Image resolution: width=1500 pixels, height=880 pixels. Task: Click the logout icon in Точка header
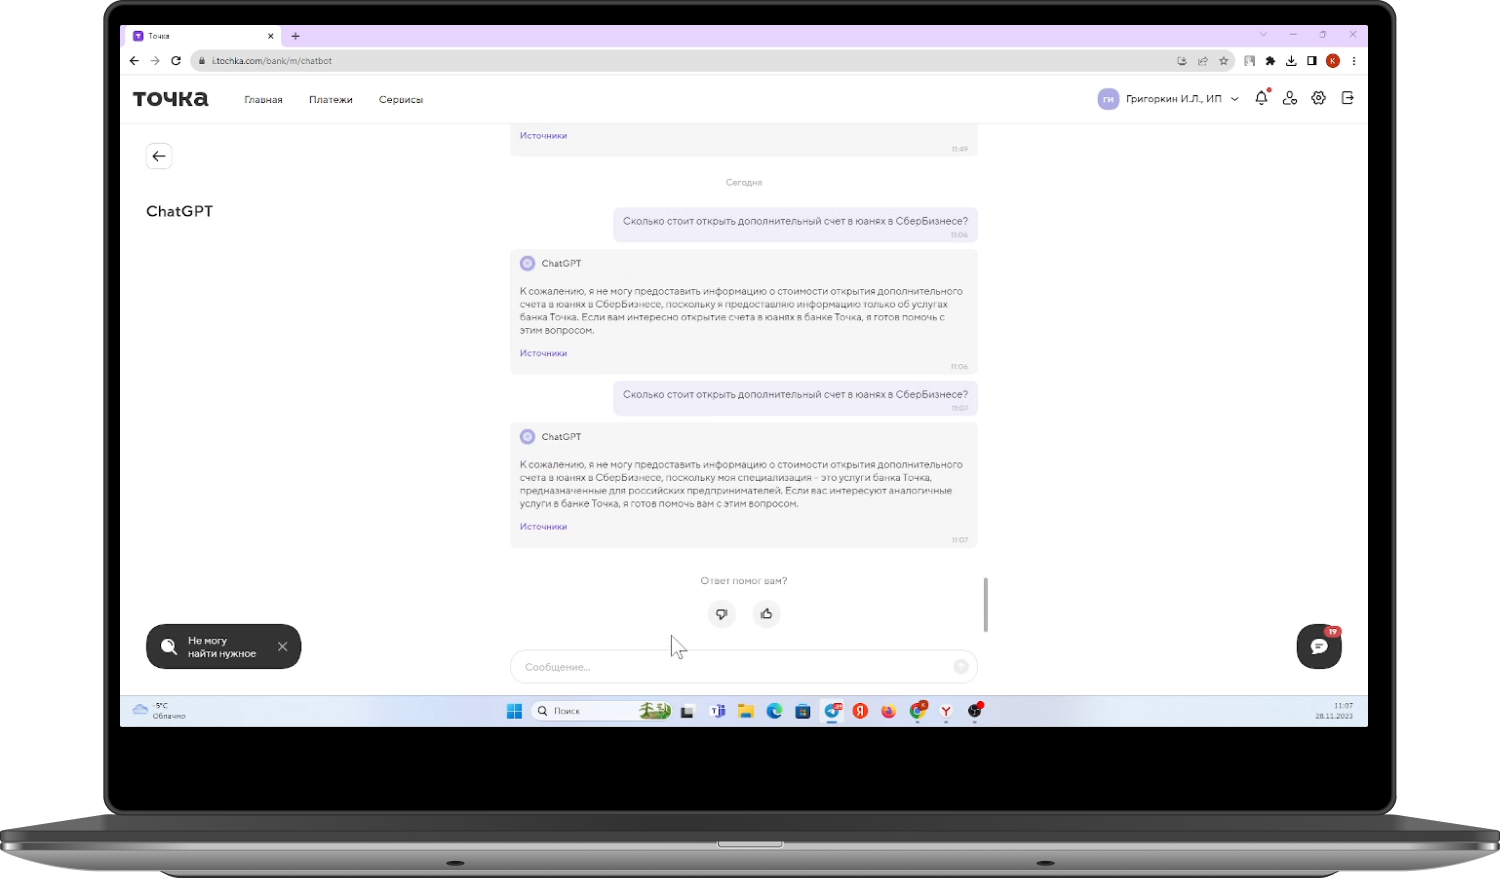(1347, 98)
